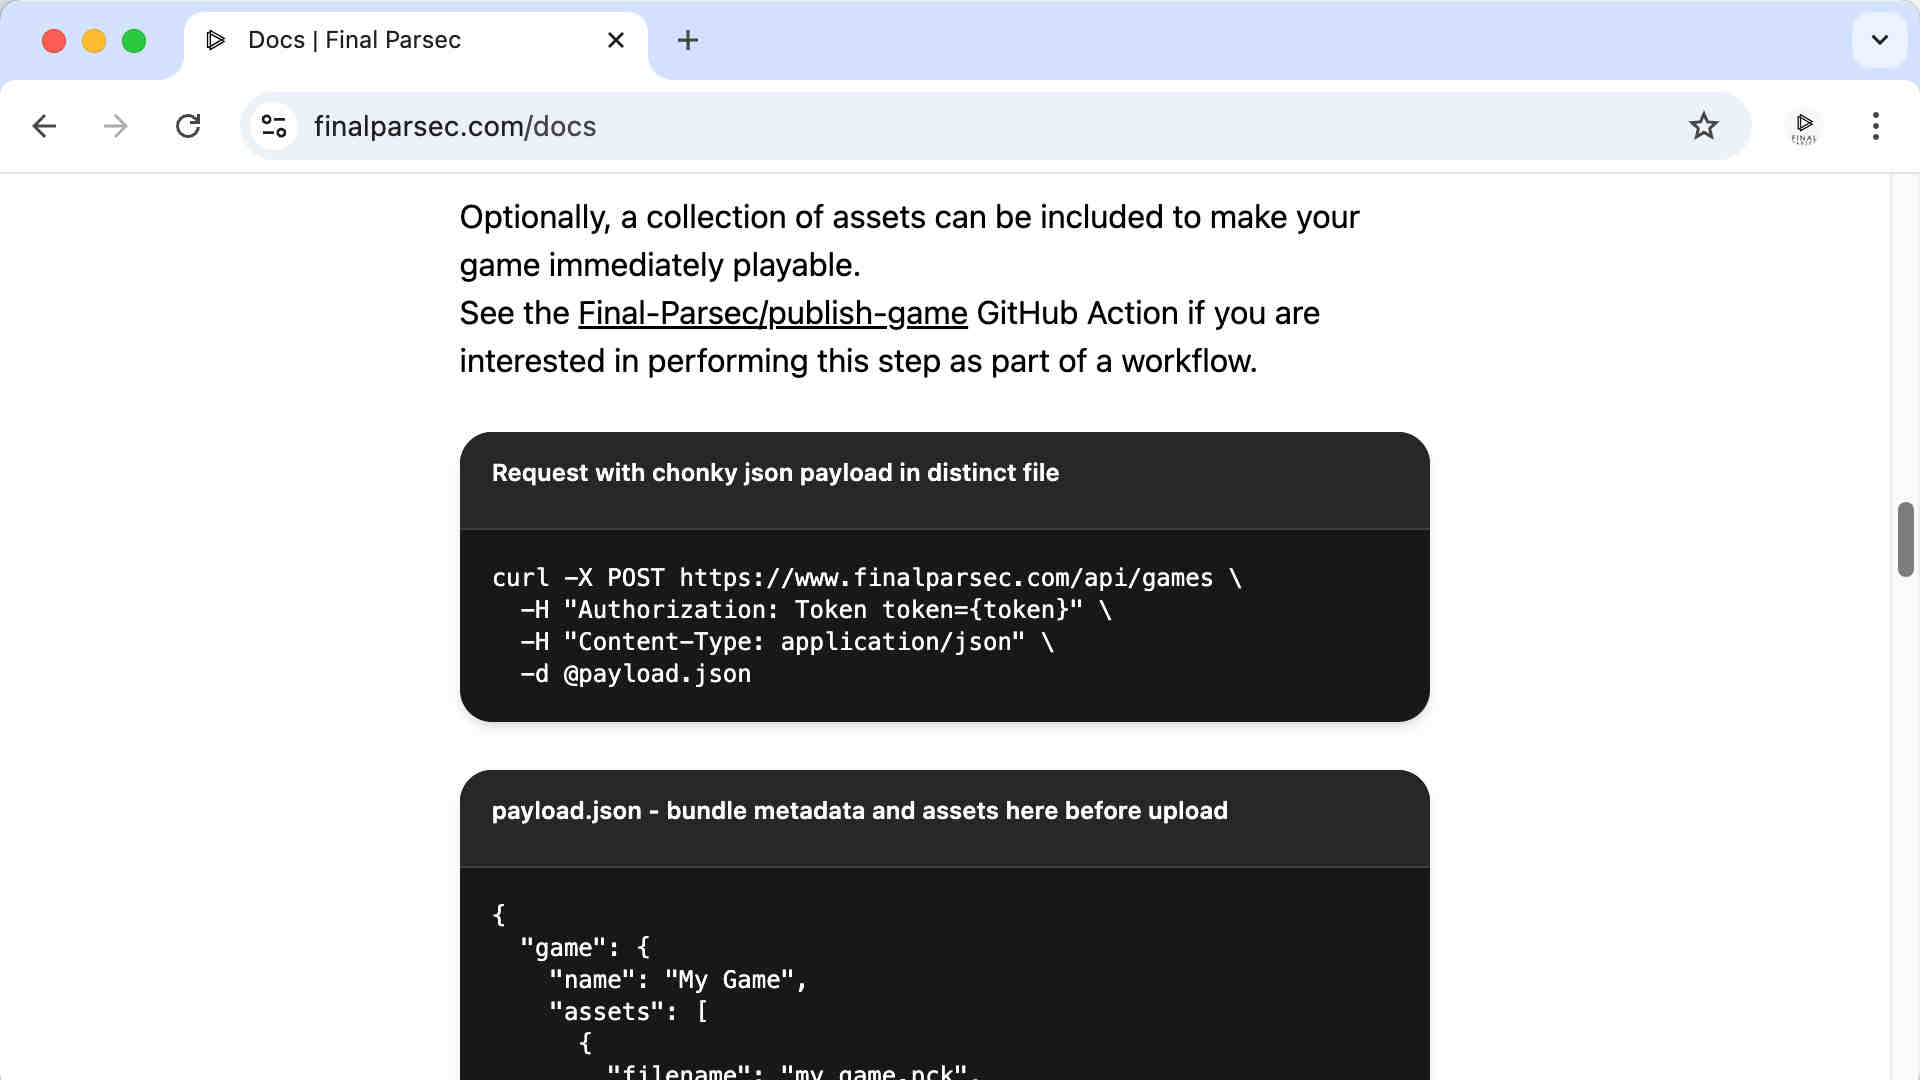
Task: Click the '"name": "My Game"' line
Action: coord(678,980)
